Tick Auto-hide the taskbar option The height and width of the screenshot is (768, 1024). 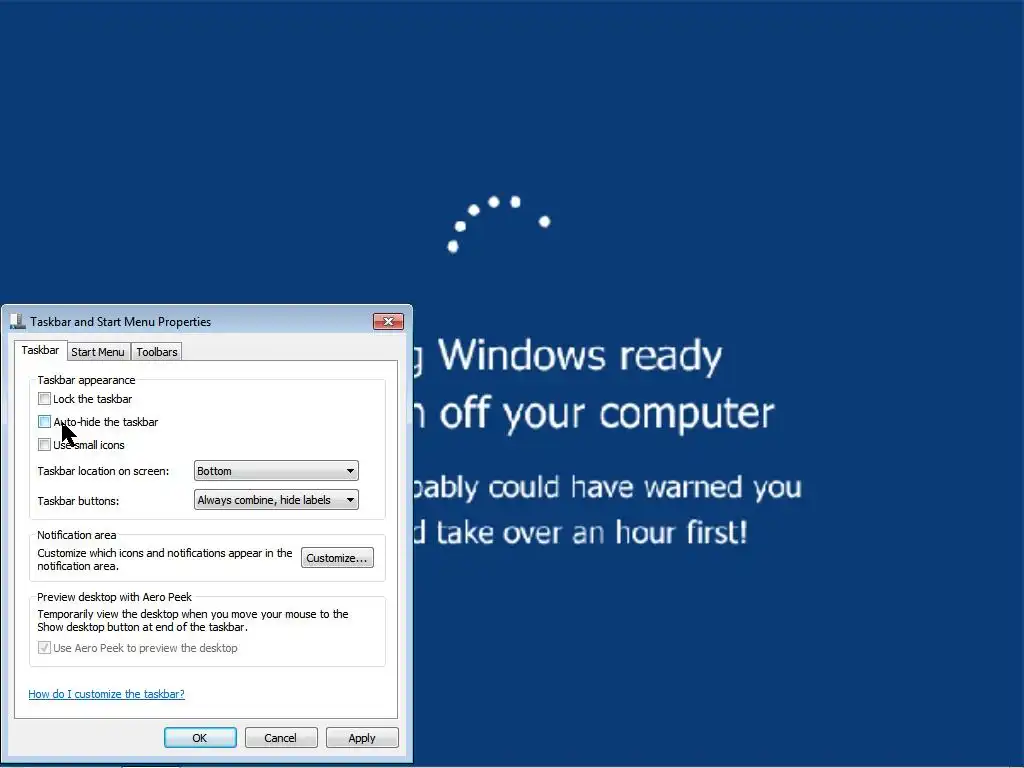click(x=44, y=421)
